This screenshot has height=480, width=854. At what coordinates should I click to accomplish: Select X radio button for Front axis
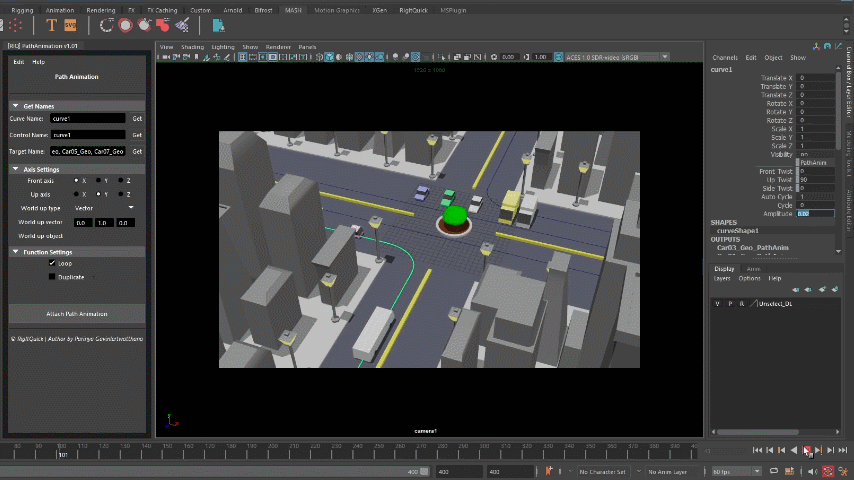click(76, 180)
